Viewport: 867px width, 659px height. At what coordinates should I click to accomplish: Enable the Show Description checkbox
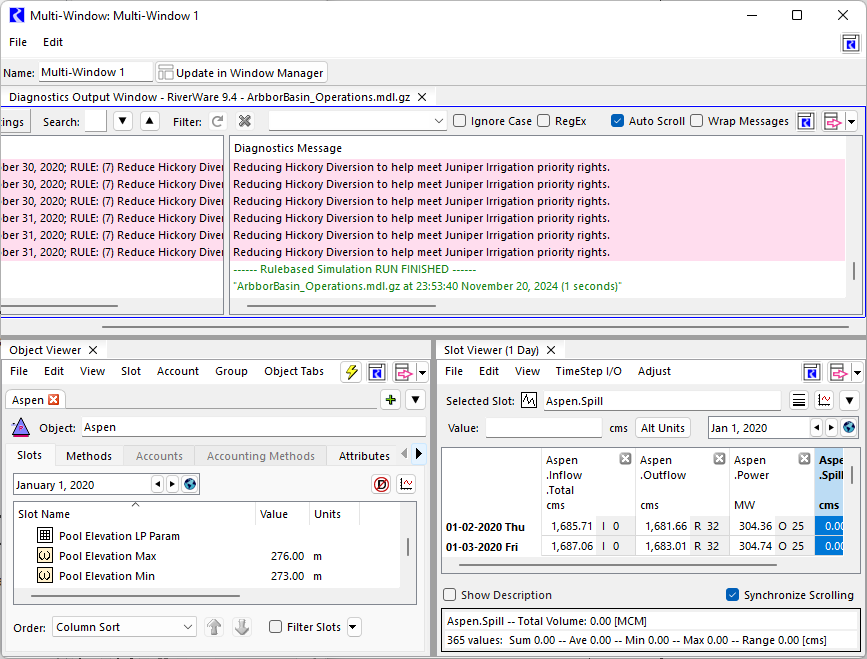(x=450, y=595)
